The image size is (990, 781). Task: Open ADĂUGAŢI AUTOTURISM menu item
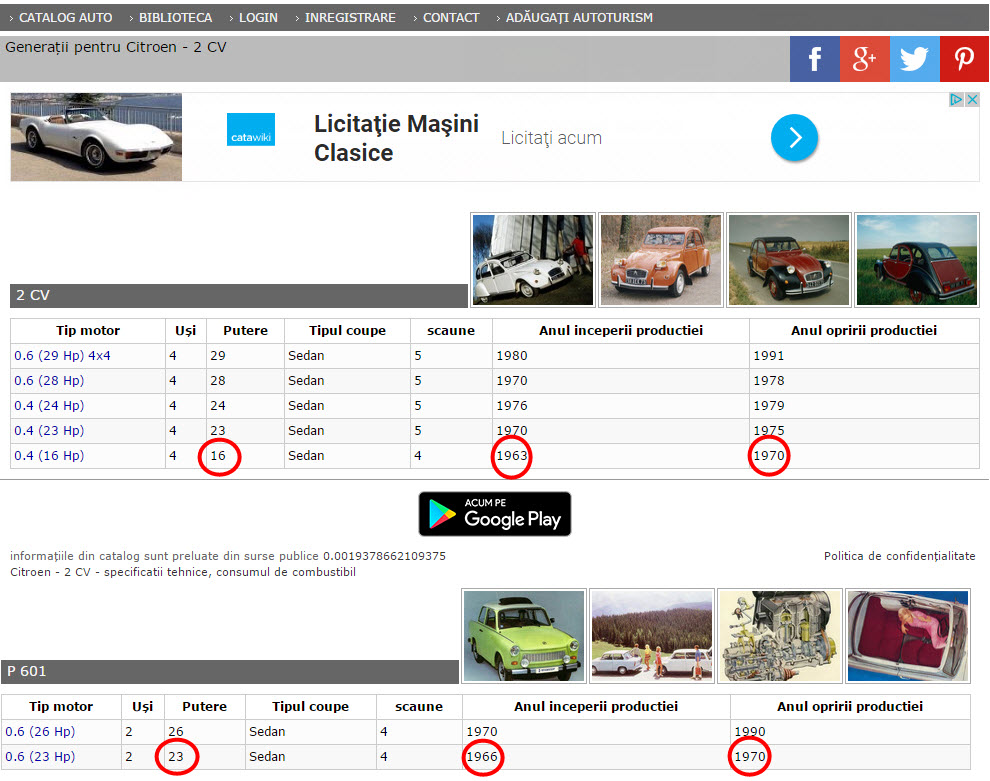tap(579, 18)
